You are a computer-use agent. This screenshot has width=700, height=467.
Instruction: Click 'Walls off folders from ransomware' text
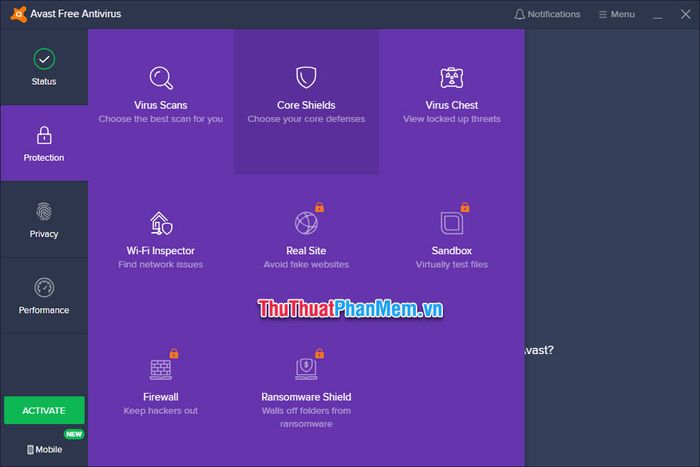306,417
